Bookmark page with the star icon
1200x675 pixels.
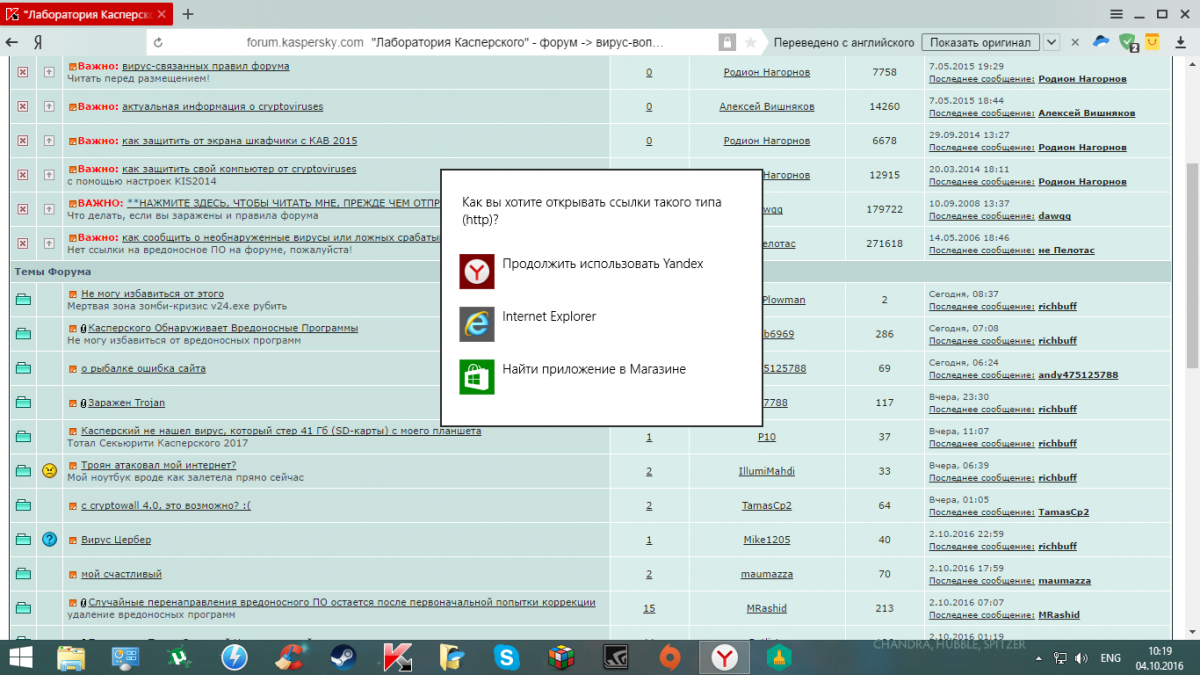pos(750,43)
